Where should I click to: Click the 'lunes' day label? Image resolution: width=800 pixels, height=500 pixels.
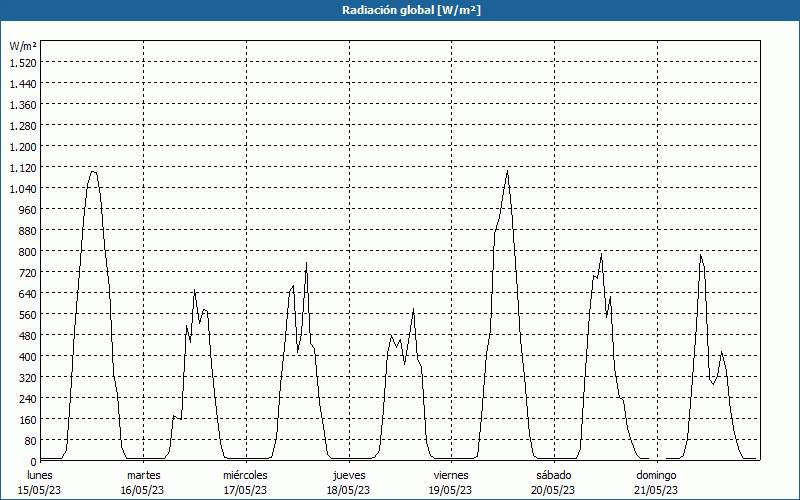(x=40, y=475)
